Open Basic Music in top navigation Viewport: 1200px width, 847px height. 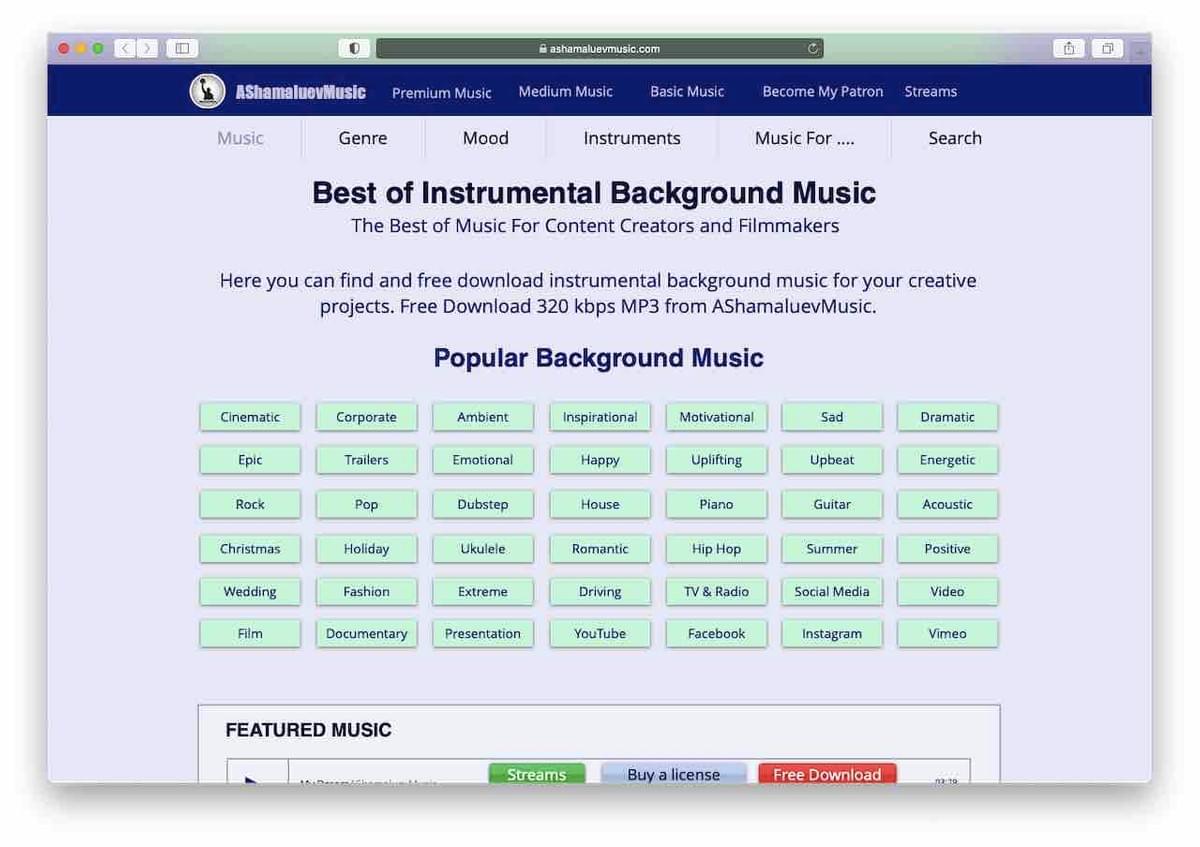(687, 91)
